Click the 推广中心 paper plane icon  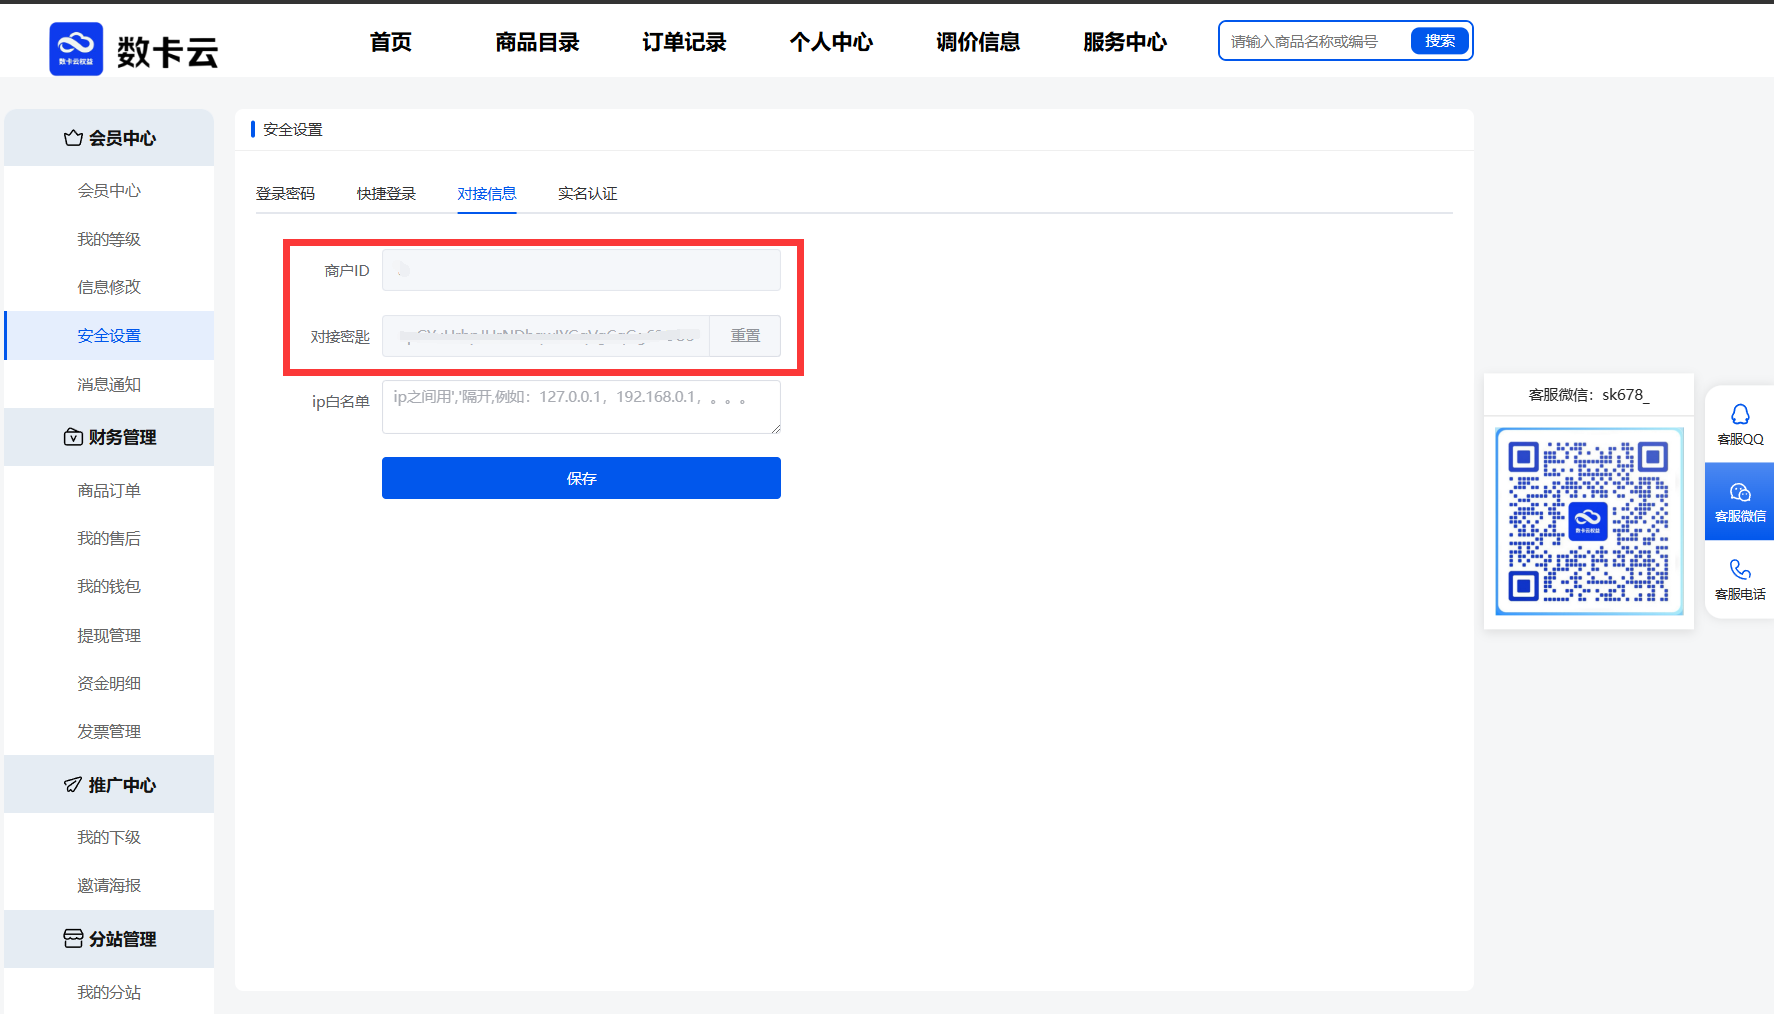(73, 785)
